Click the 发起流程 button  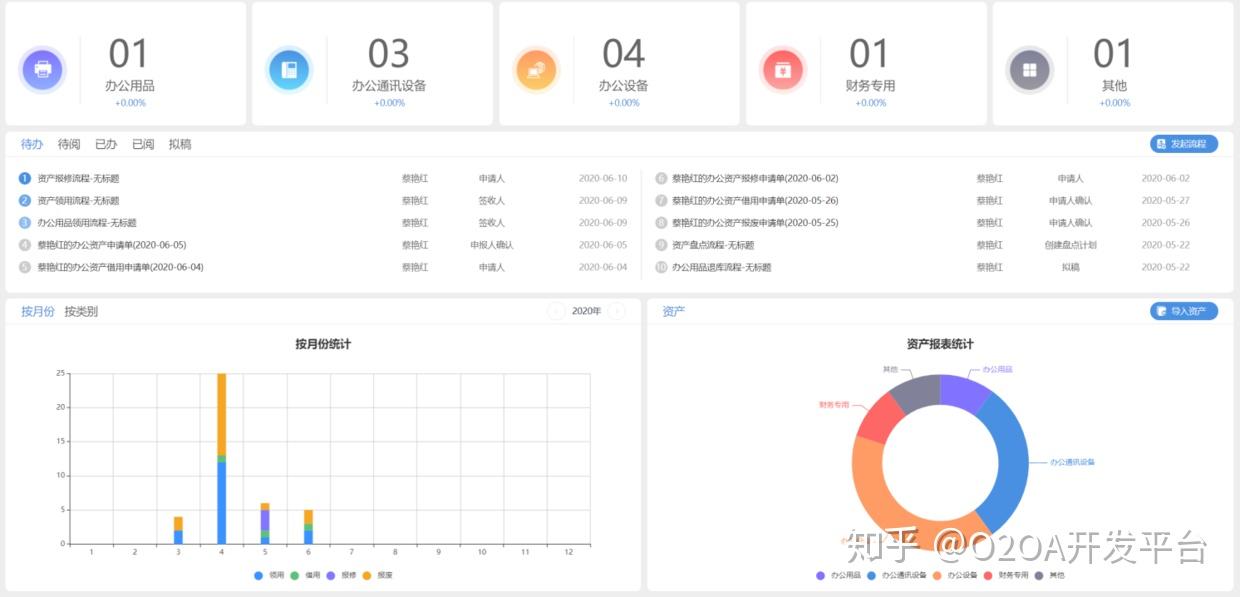[1185, 143]
